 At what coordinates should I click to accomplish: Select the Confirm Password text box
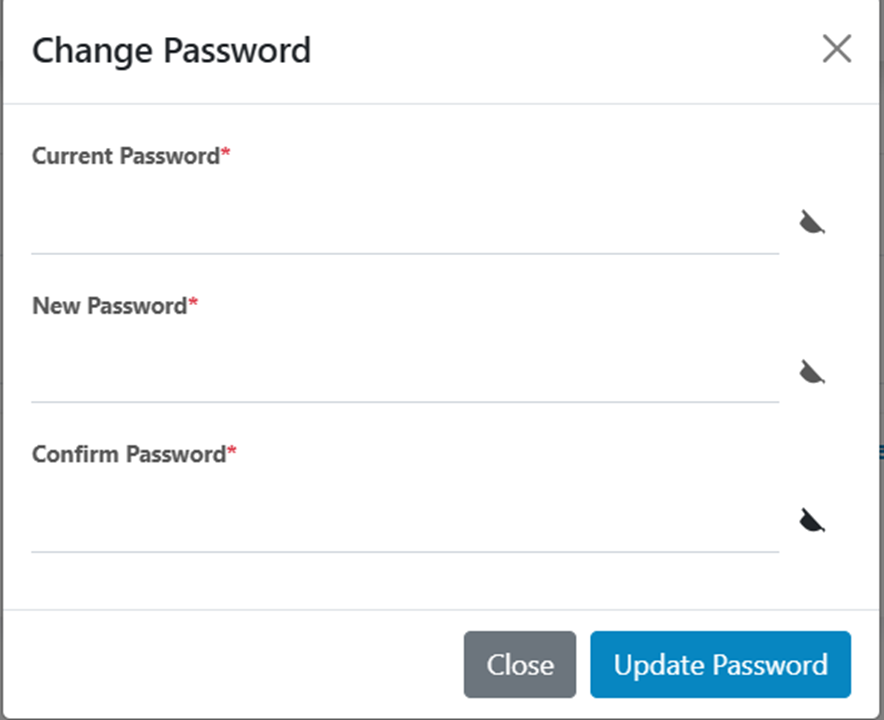(405, 520)
